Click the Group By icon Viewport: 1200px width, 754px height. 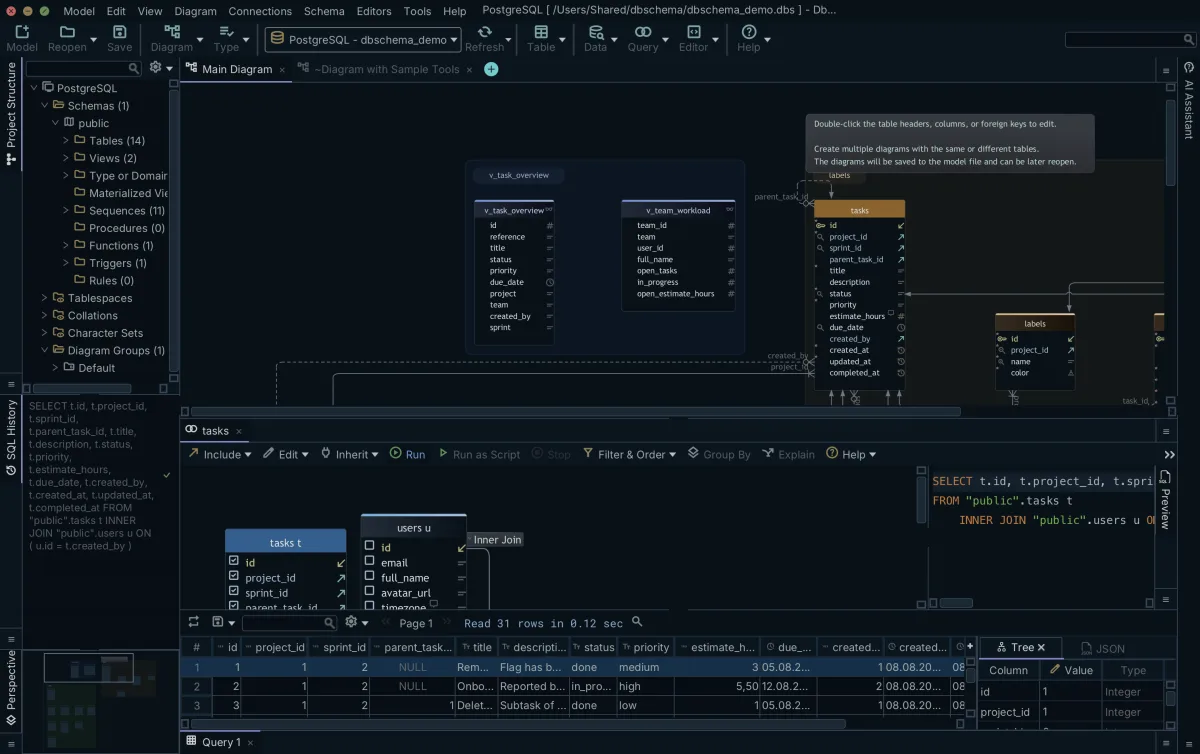693,453
